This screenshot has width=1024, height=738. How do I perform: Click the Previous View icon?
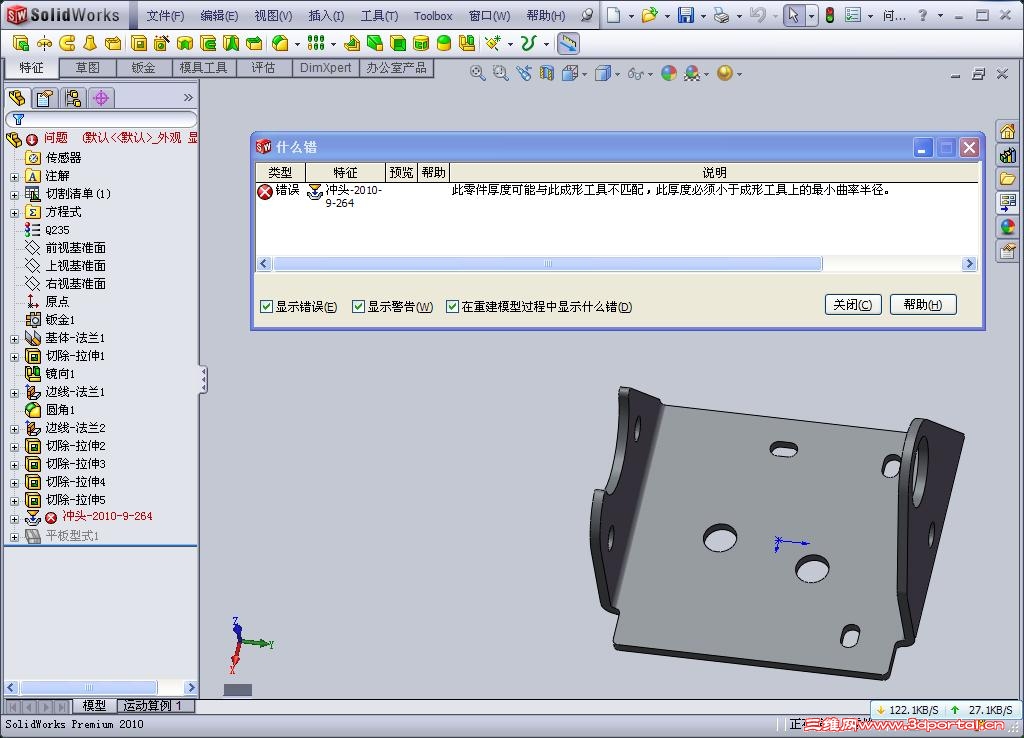[x=524, y=73]
